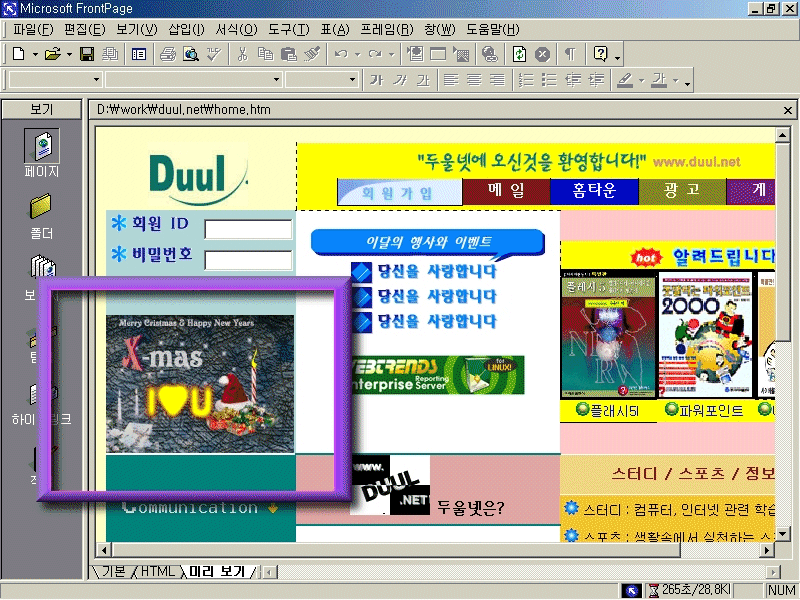Click the Undo arrow icon
Image resolution: width=800 pixels, height=600 pixels.
341,54
